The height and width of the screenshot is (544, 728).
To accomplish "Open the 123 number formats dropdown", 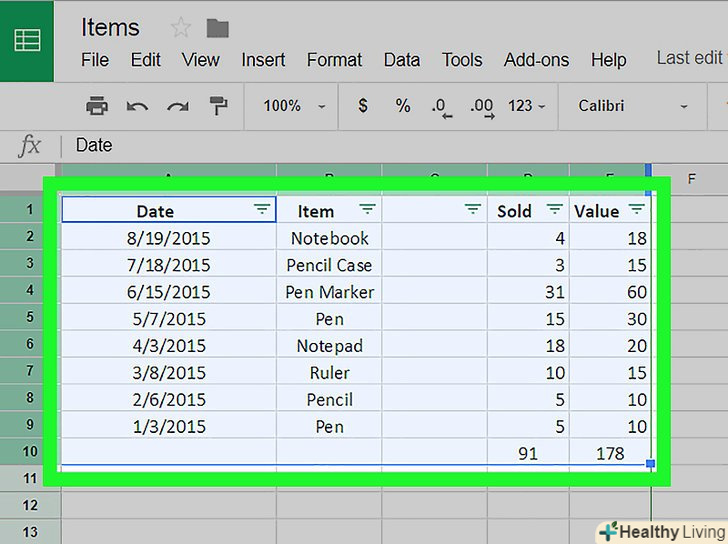I will point(526,106).
